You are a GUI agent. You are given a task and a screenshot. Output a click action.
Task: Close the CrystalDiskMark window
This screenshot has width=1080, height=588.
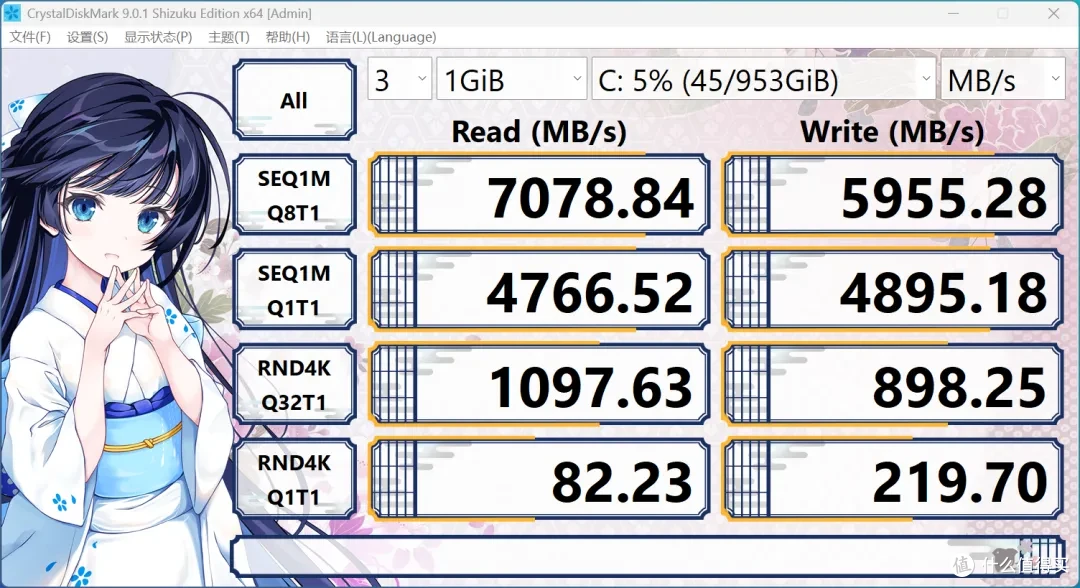(x=1053, y=14)
